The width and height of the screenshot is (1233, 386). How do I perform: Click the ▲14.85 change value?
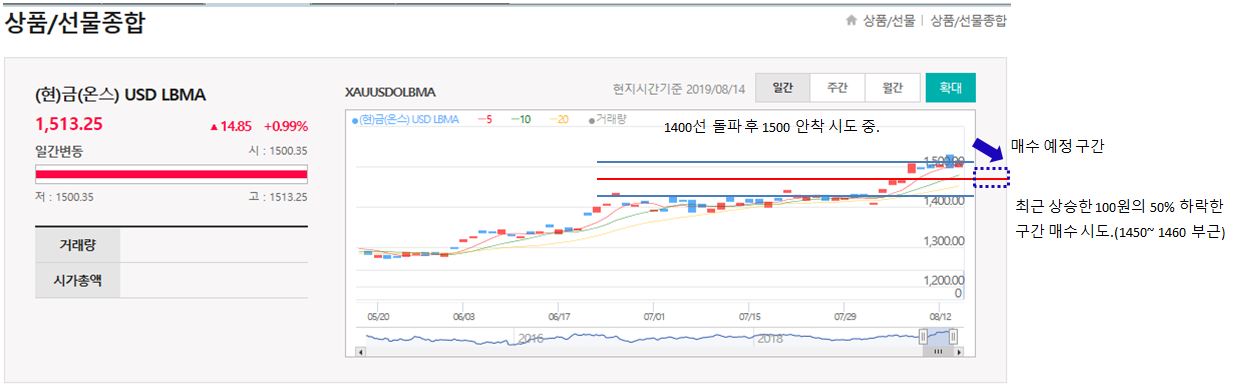click(230, 127)
